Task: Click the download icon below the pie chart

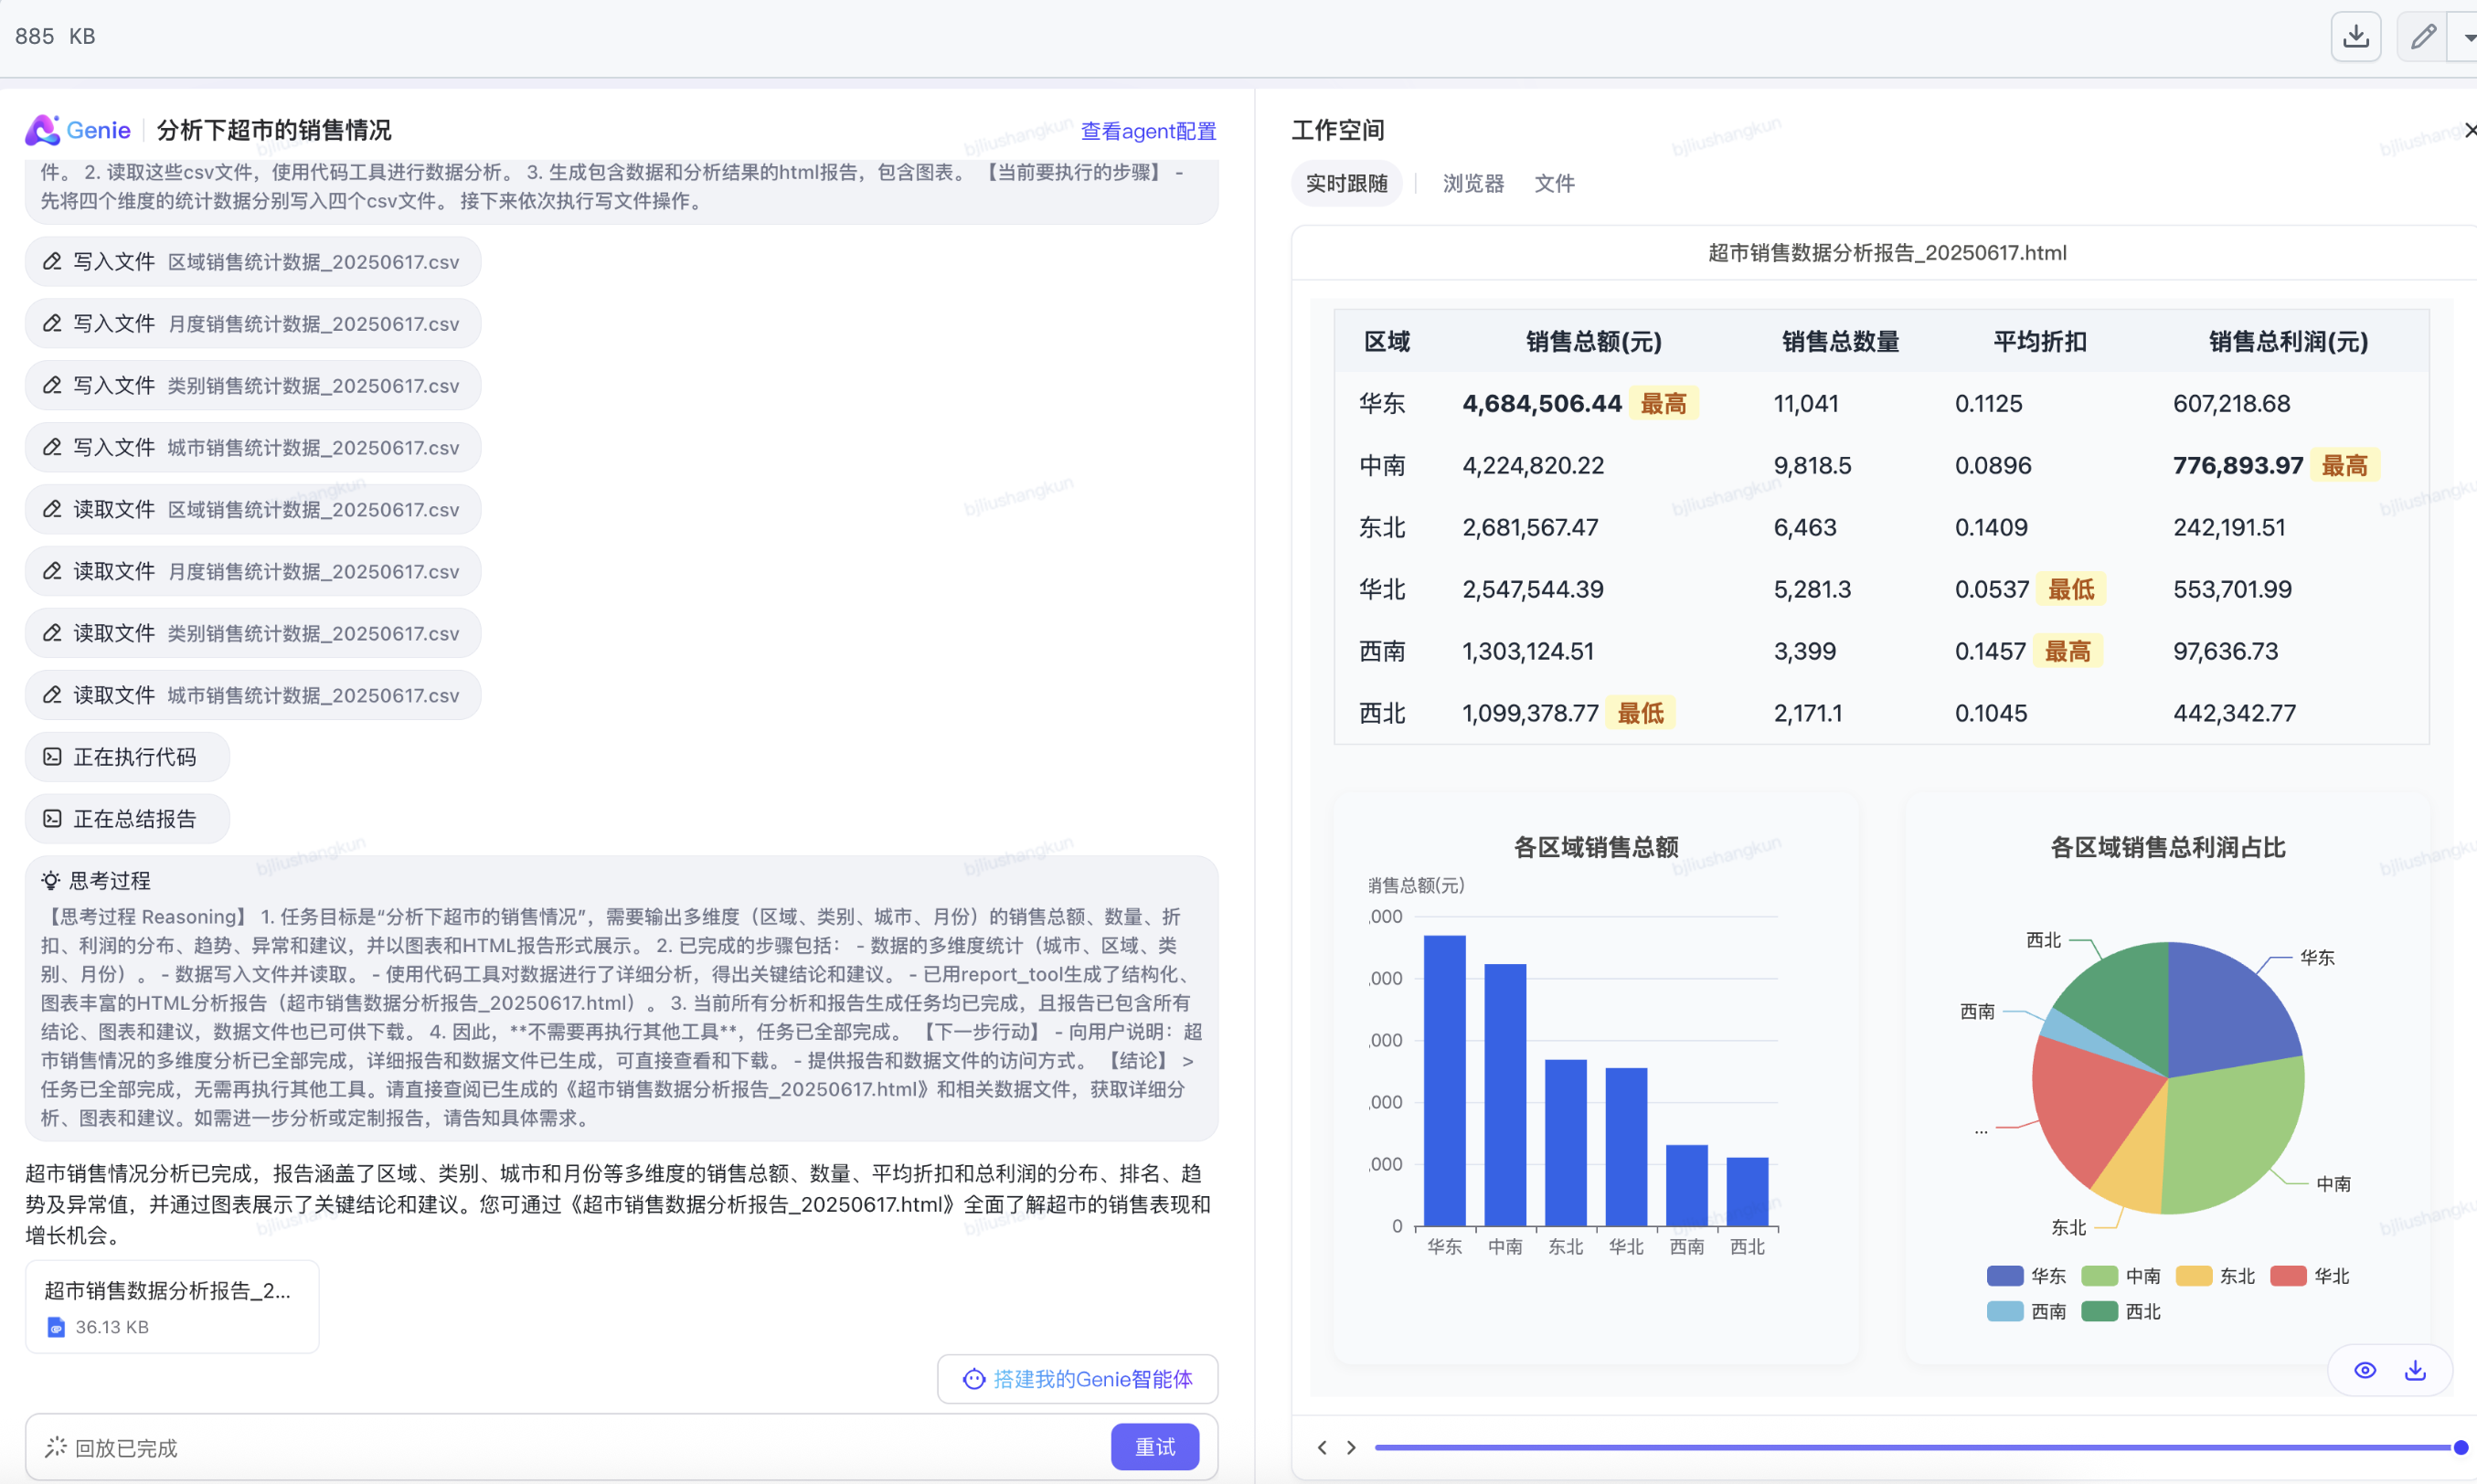Action: [x=2415, y=1370]
